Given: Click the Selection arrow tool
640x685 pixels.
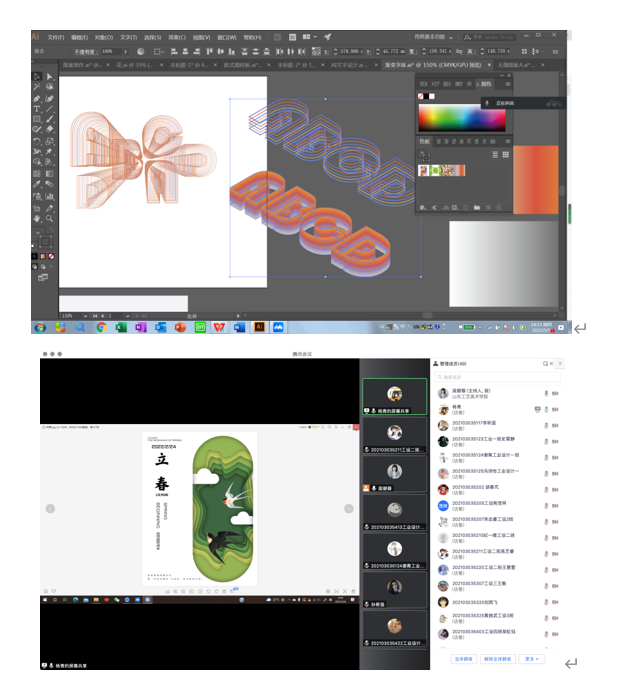Looking at the screenshot, I should pos(37,77).
